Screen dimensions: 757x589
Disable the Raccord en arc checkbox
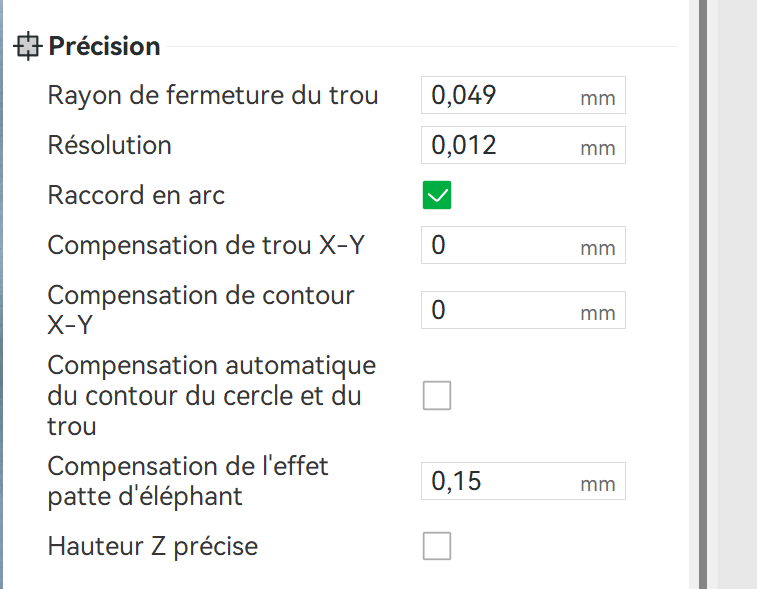pyautogui.click(x=437, y=195)
